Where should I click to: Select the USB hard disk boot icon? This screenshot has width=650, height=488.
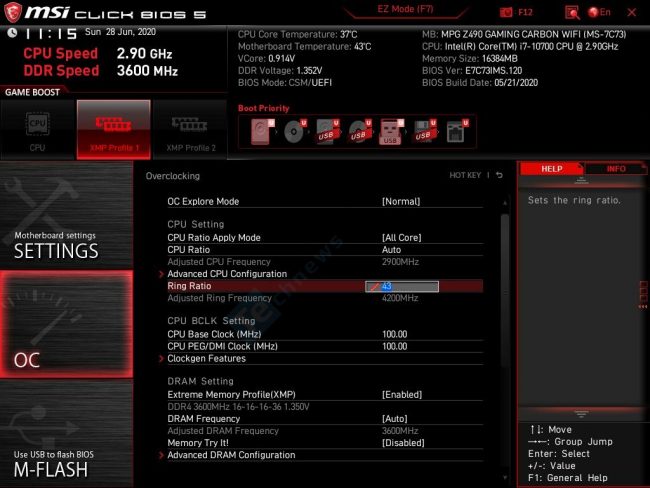(x=327, y=131)
